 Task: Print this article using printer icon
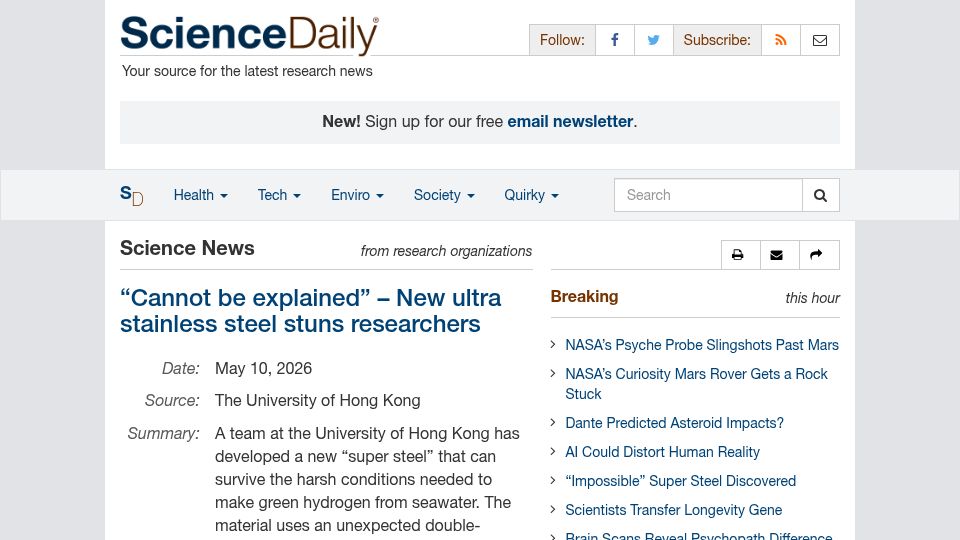(740, 255)
